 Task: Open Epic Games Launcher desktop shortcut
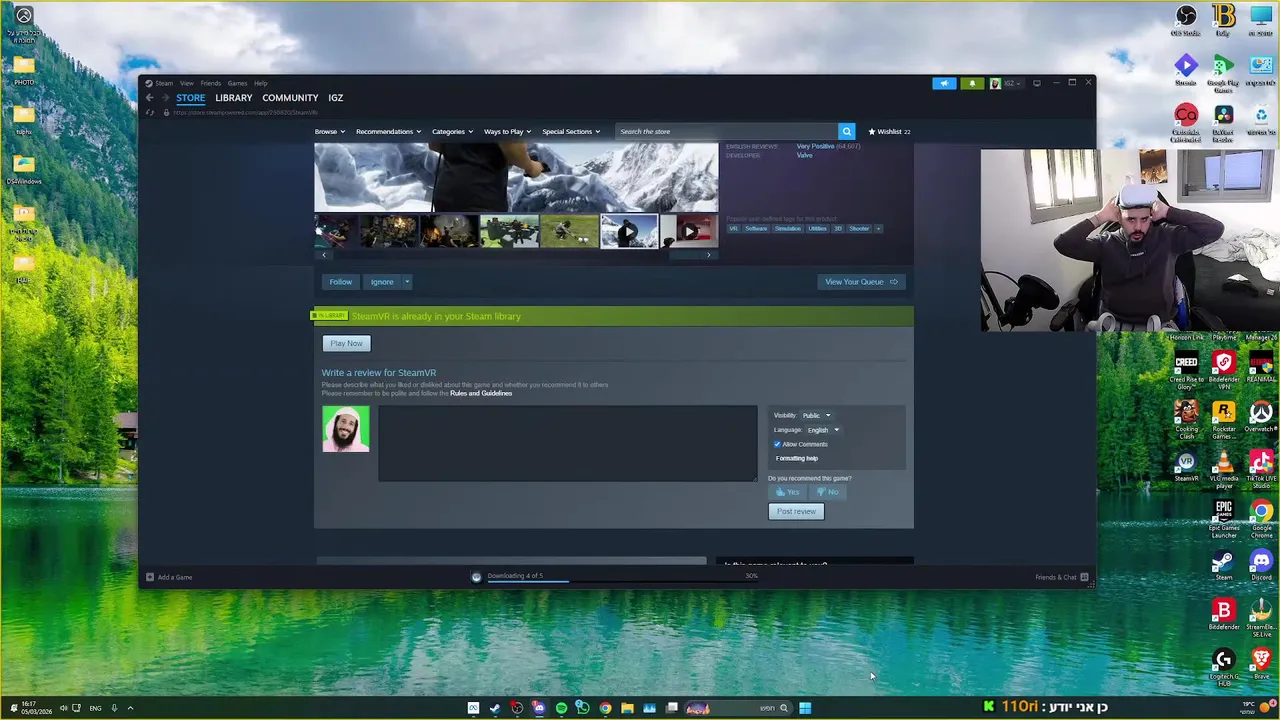1223,518
